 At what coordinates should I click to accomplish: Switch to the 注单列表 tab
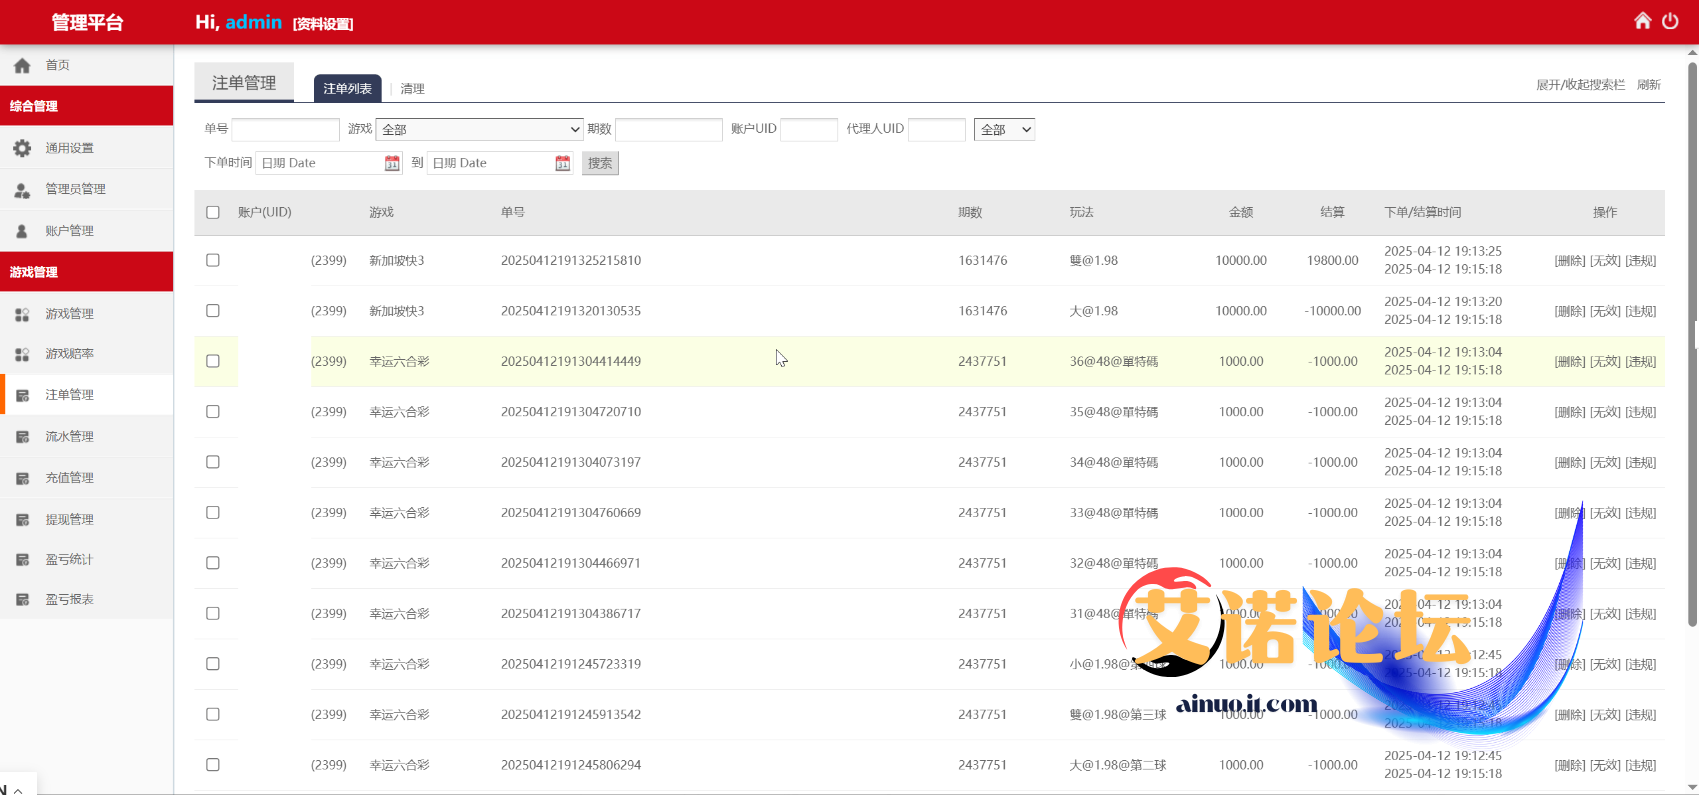347,88
